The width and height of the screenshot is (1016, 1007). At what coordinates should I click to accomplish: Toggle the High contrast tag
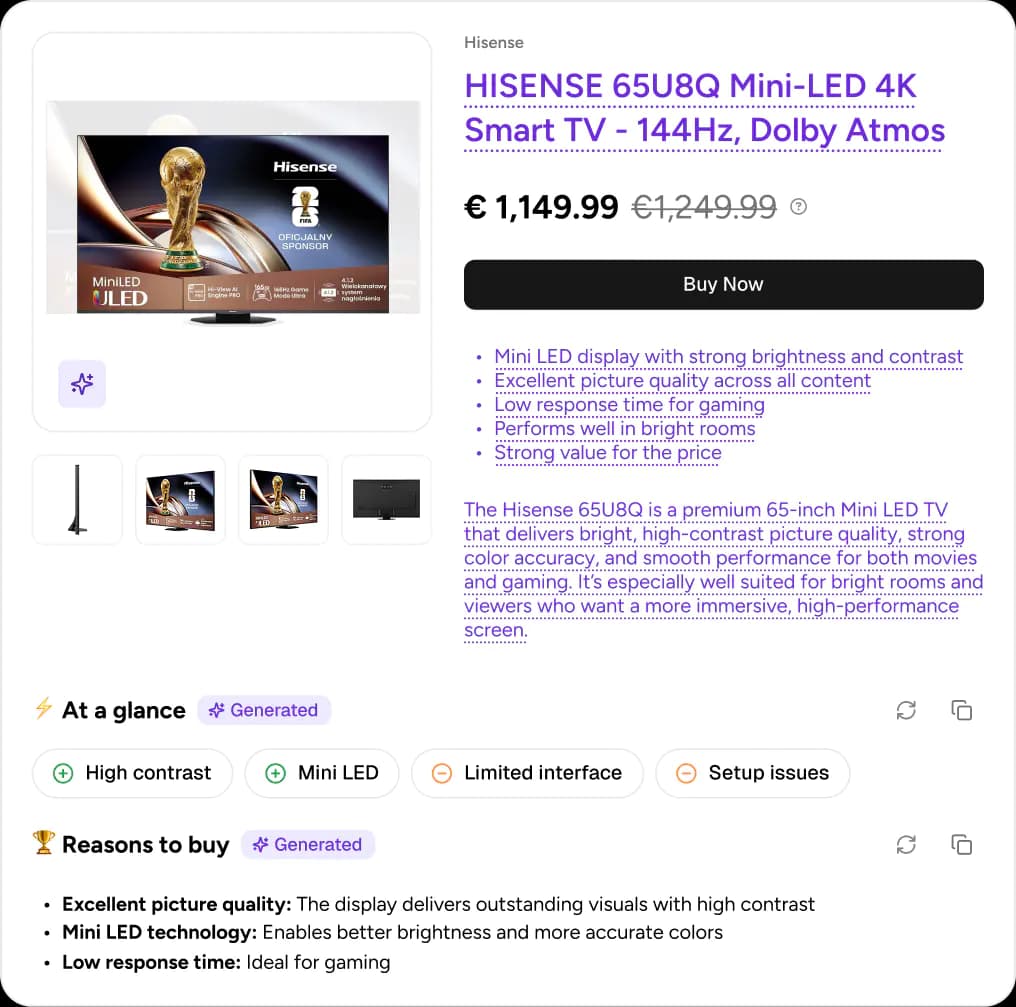point(132,773)
